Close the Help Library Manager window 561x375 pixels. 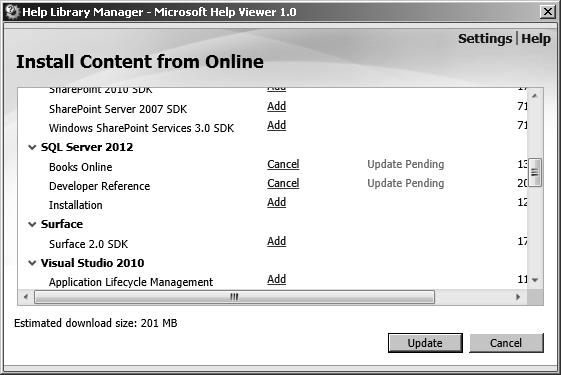[x=547, y=12]
